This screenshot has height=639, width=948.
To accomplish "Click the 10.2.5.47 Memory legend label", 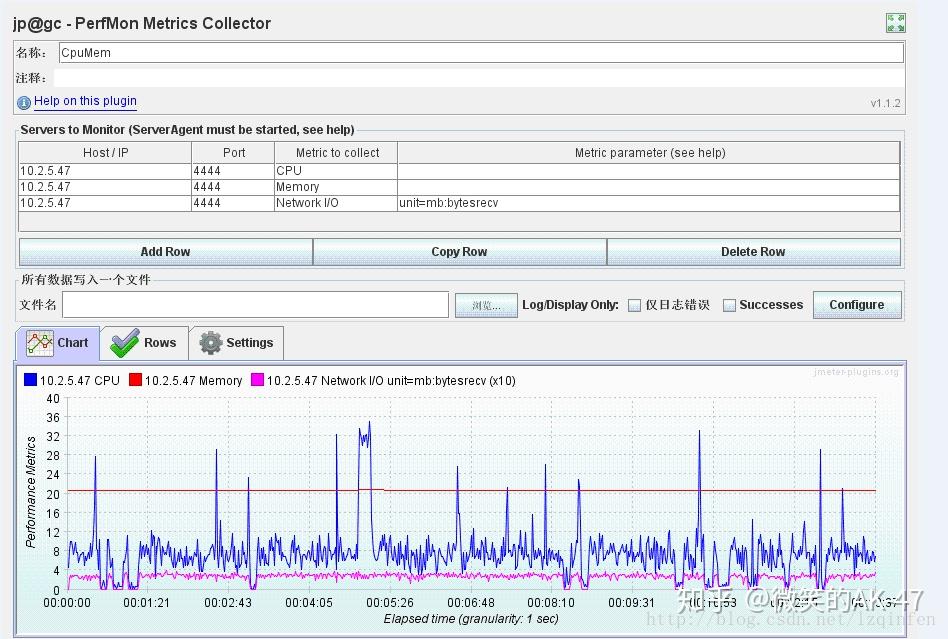I will [x=193, y=380].
